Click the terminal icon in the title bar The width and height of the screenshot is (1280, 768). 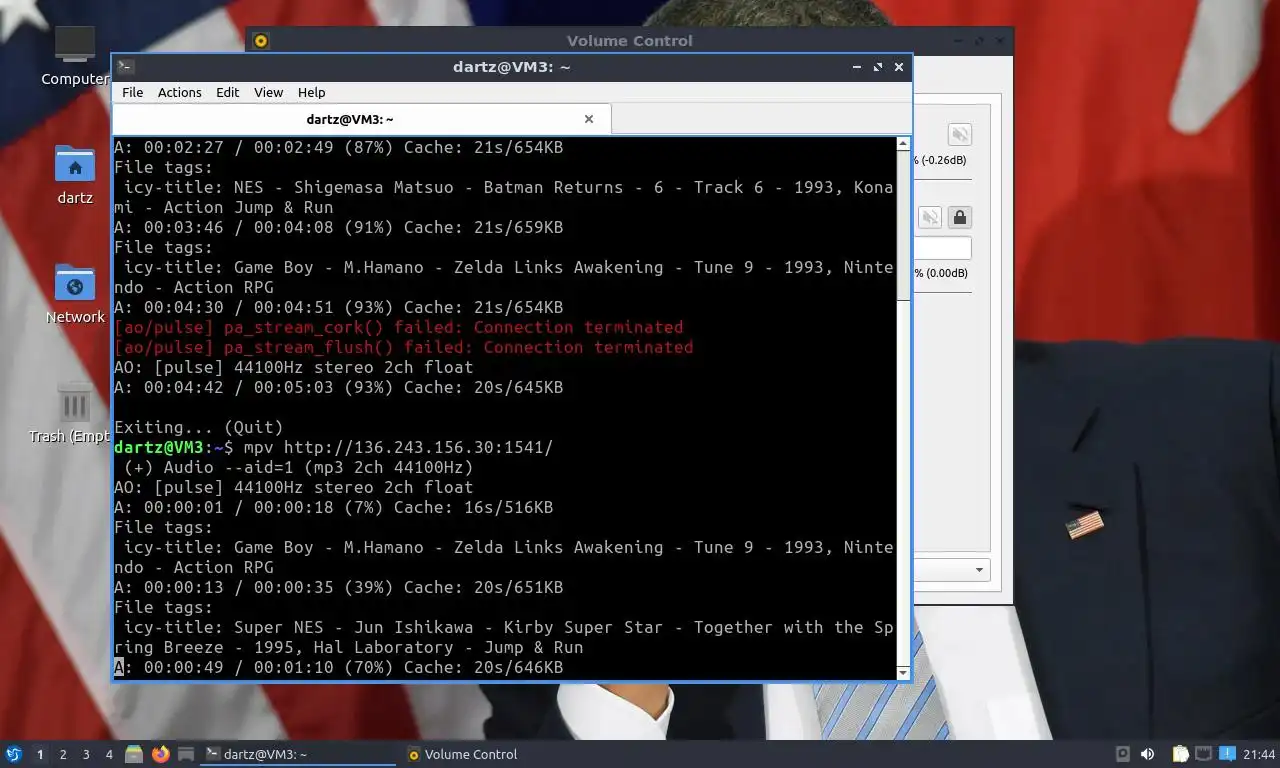pos(125,67)
